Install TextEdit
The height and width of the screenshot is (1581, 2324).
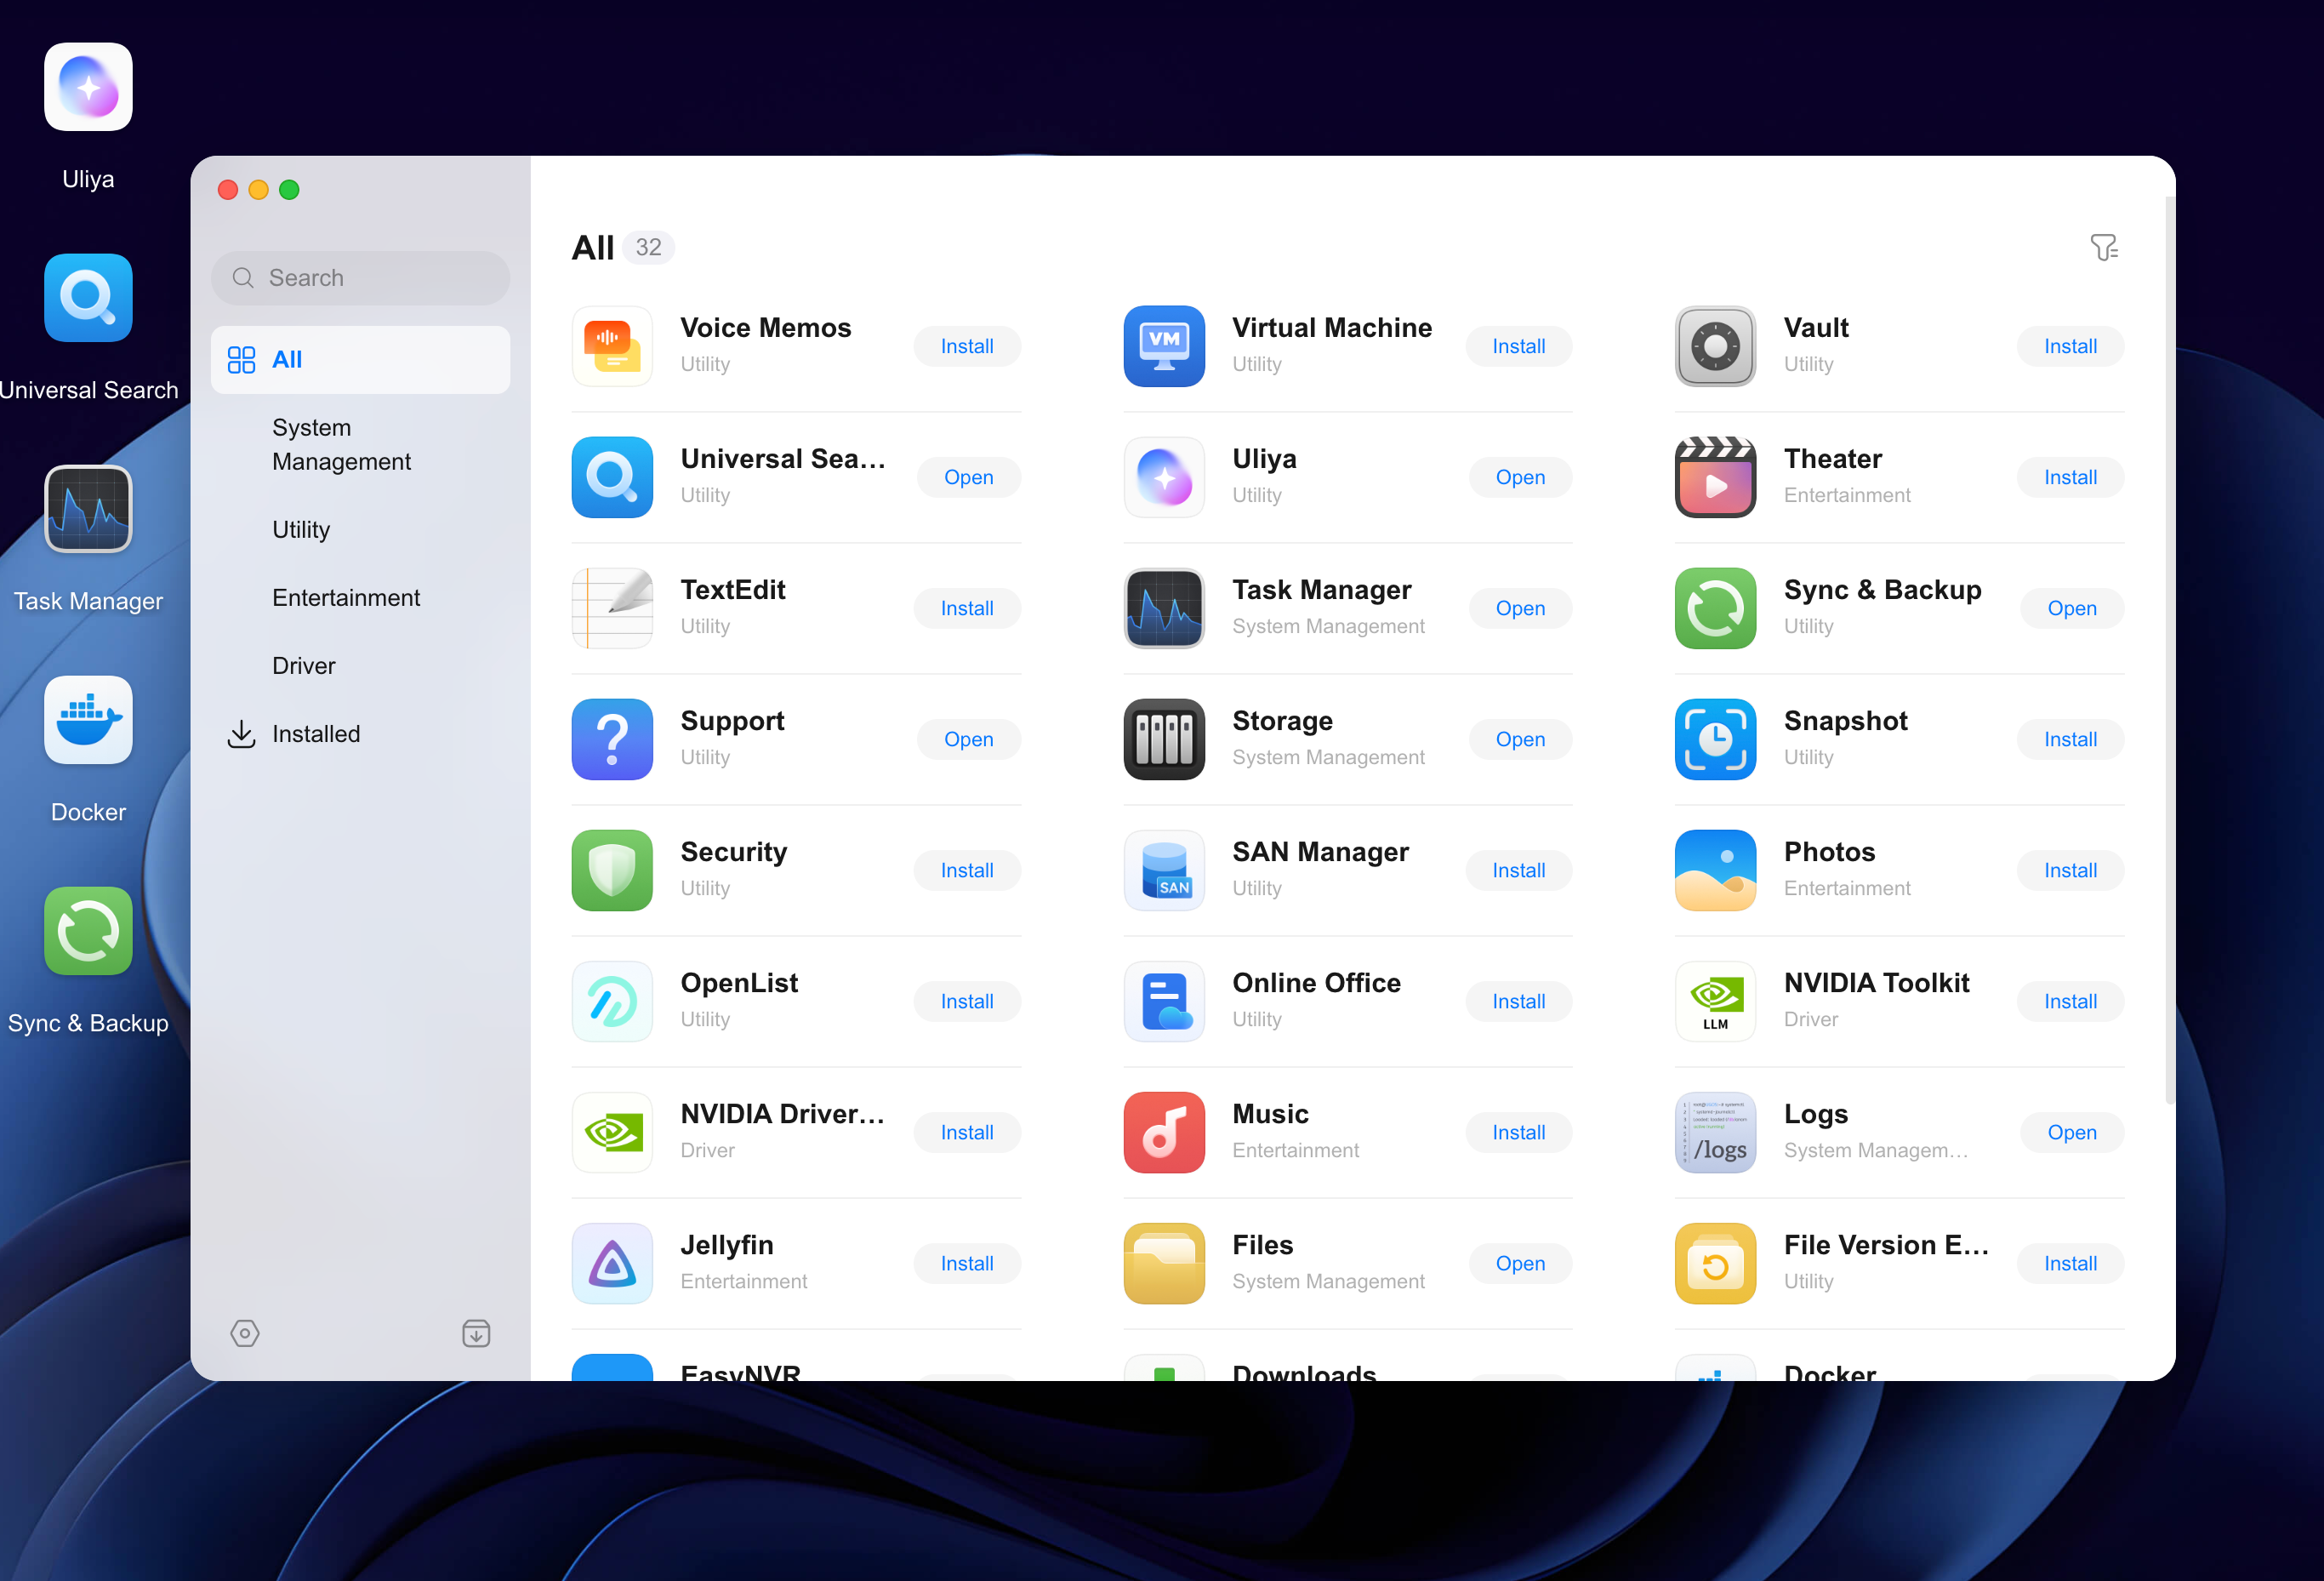[967, 608]
